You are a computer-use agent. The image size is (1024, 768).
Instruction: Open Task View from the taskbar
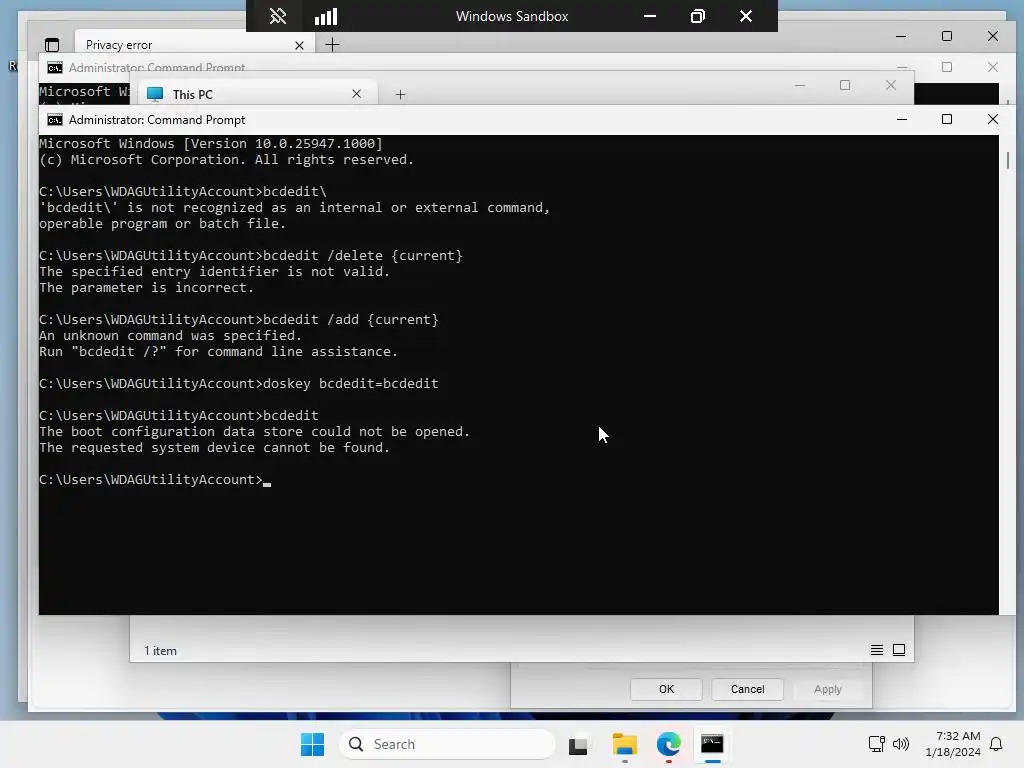point(578,744)
